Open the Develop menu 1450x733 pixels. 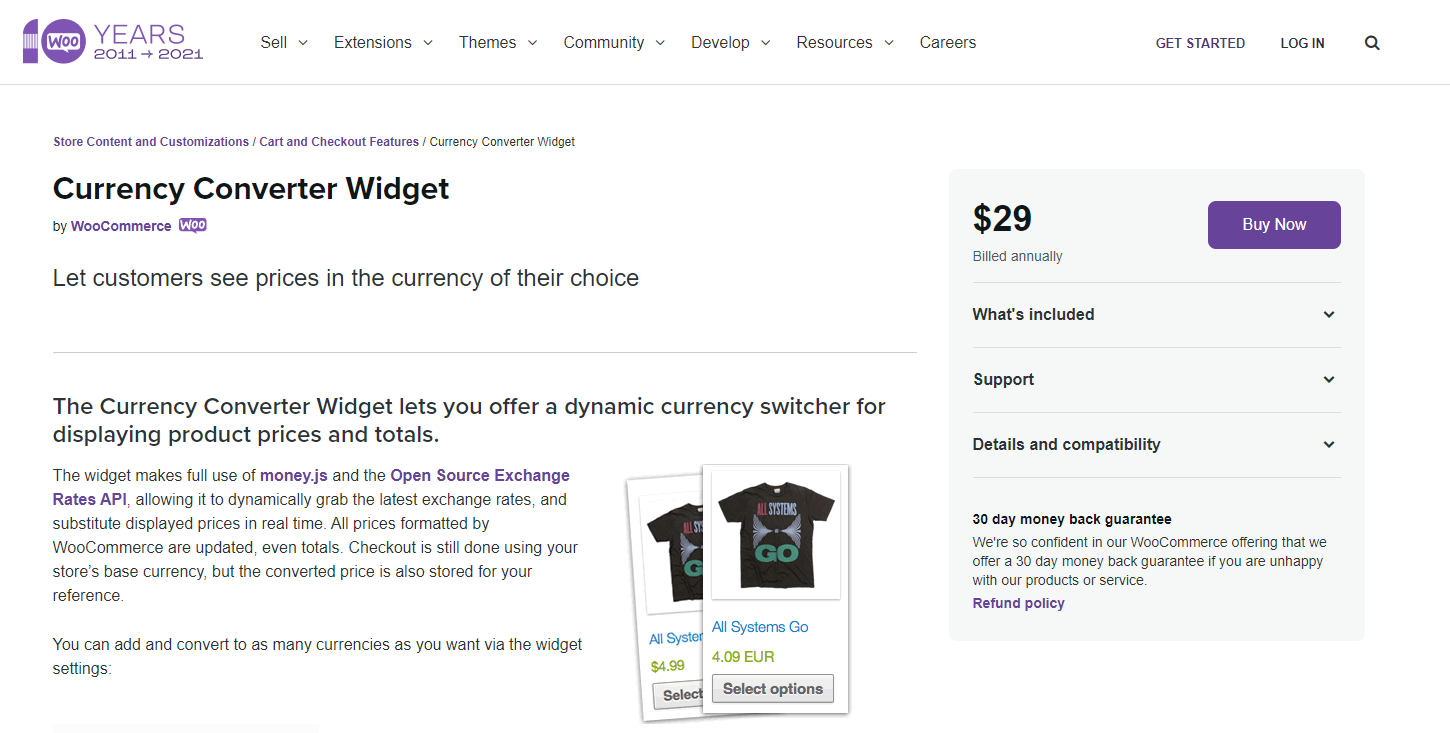pos(730,42)
